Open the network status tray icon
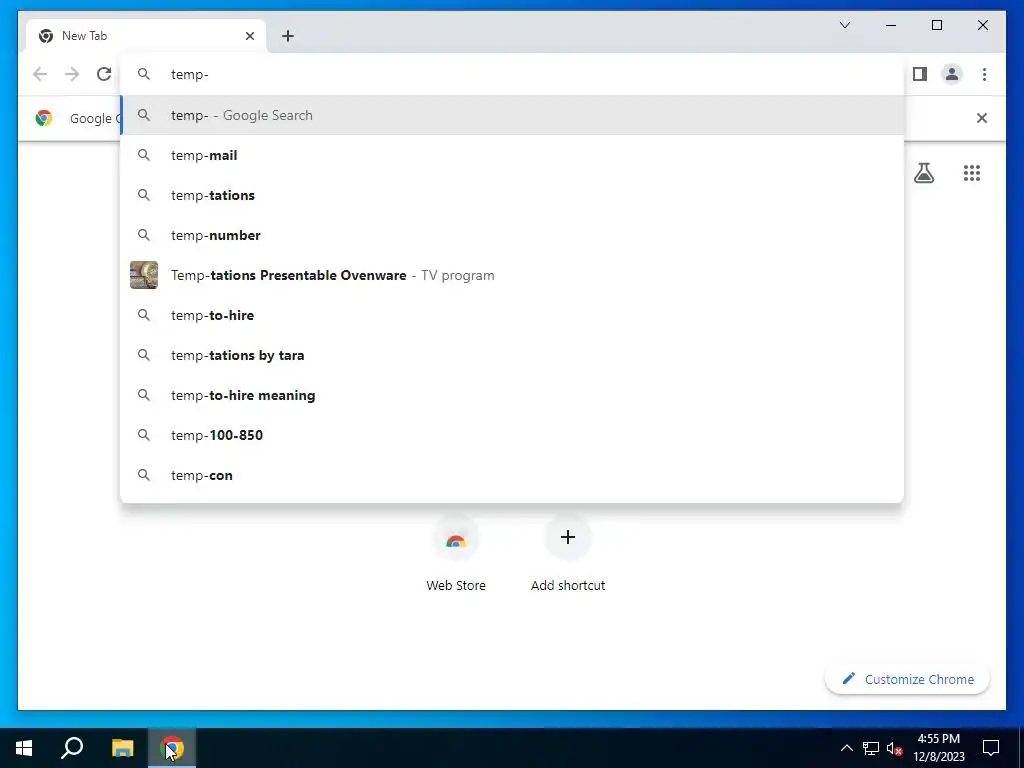 870,748
